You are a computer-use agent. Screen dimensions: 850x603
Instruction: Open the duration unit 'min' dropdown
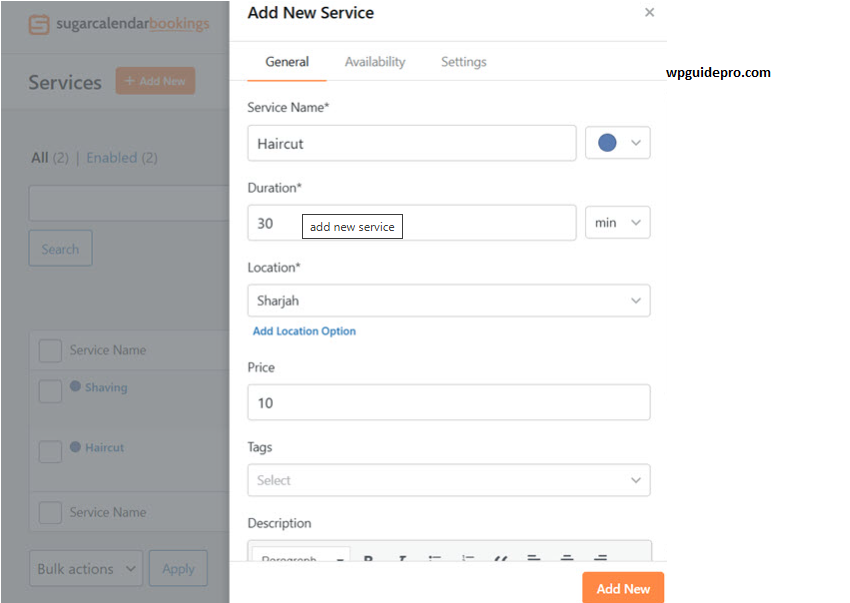tap(617, 223)
